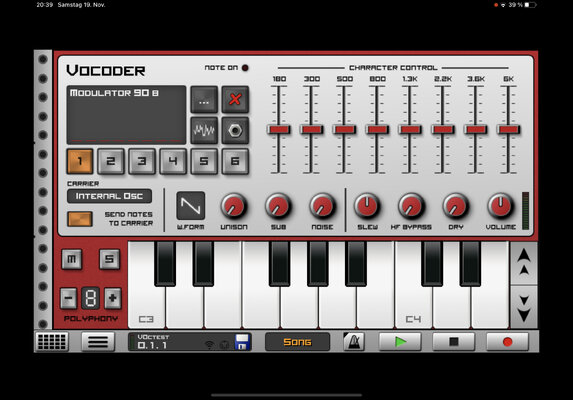Open the hamburger main menu
This screenshot has height=400, width=573.
click(98, 342)
